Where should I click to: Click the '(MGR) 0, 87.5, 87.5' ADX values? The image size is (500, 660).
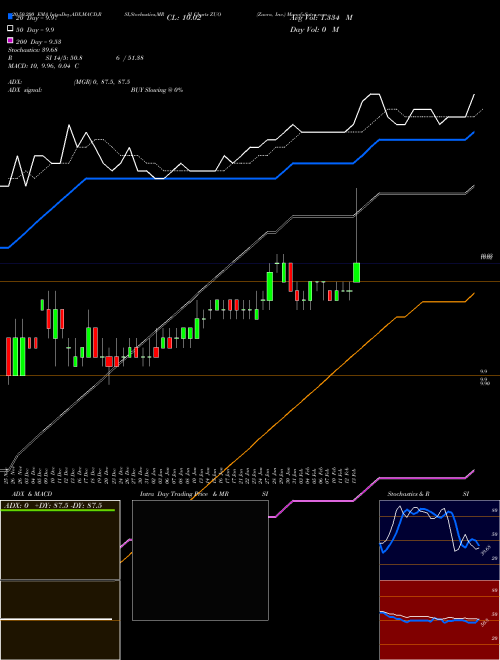tap(102, 82)
